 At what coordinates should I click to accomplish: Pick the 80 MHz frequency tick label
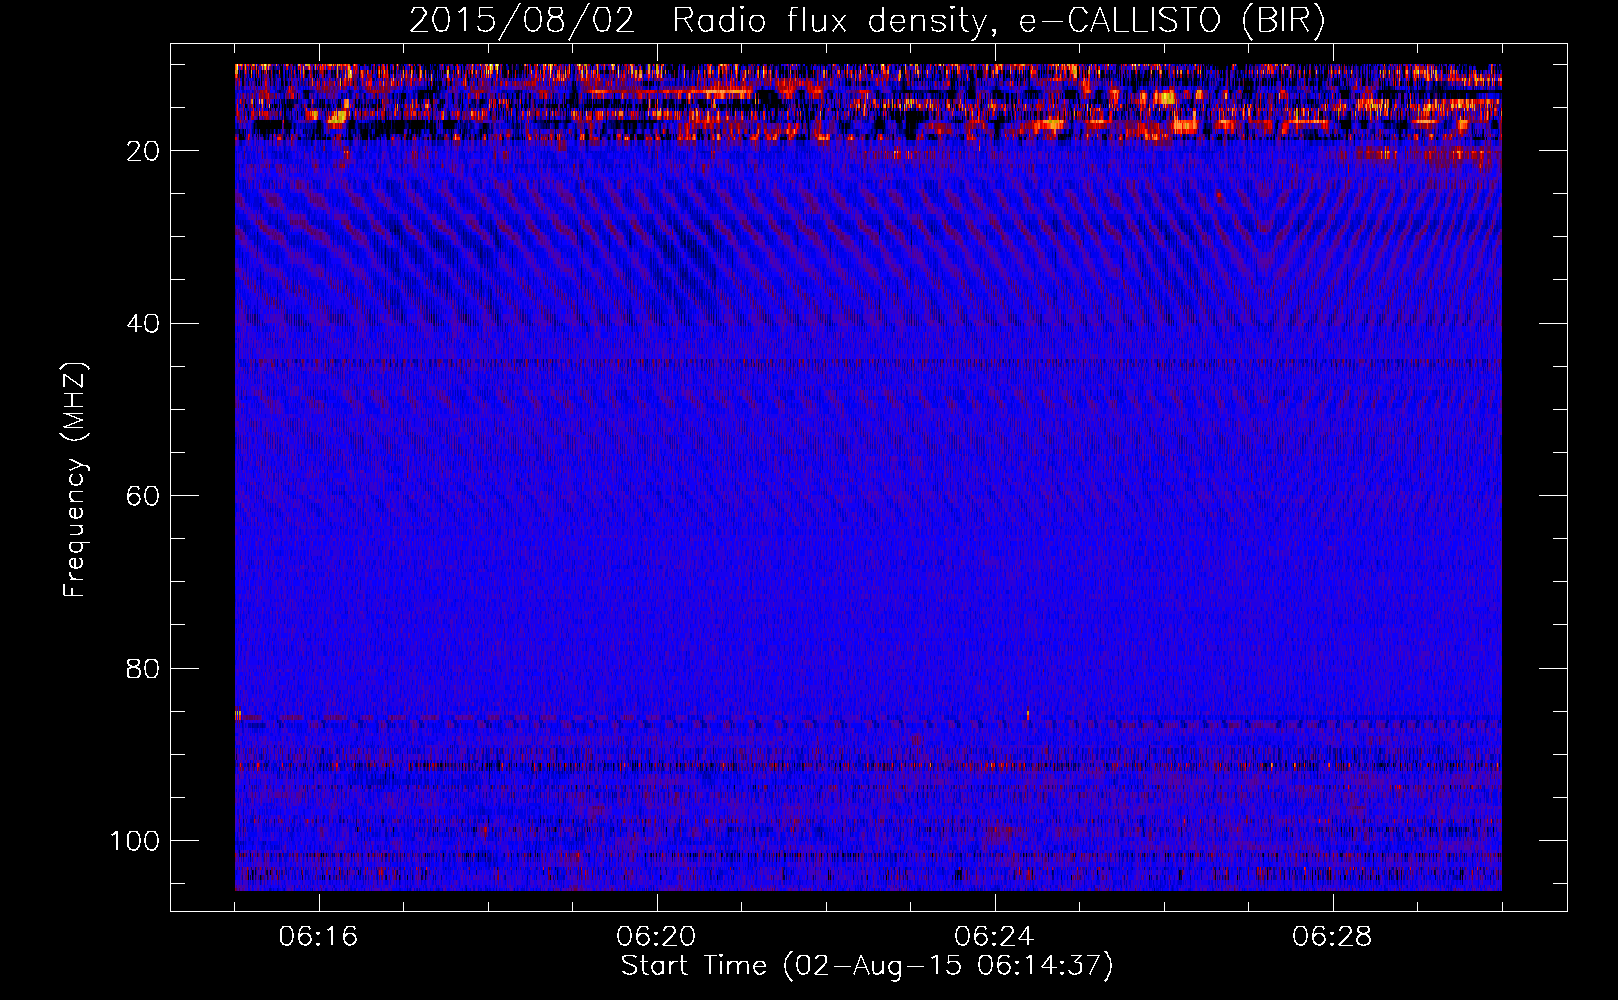pos(143,668)
